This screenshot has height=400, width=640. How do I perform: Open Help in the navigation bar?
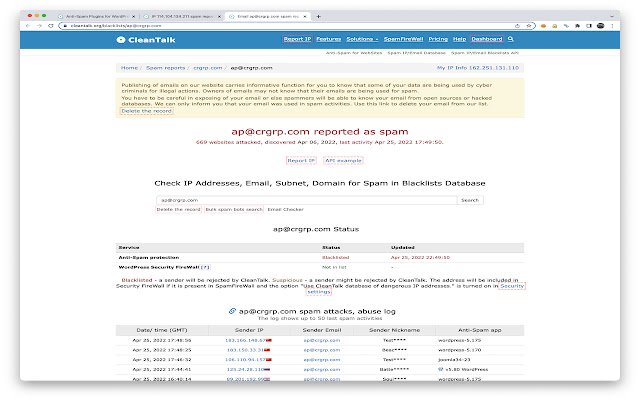(459, 39)
